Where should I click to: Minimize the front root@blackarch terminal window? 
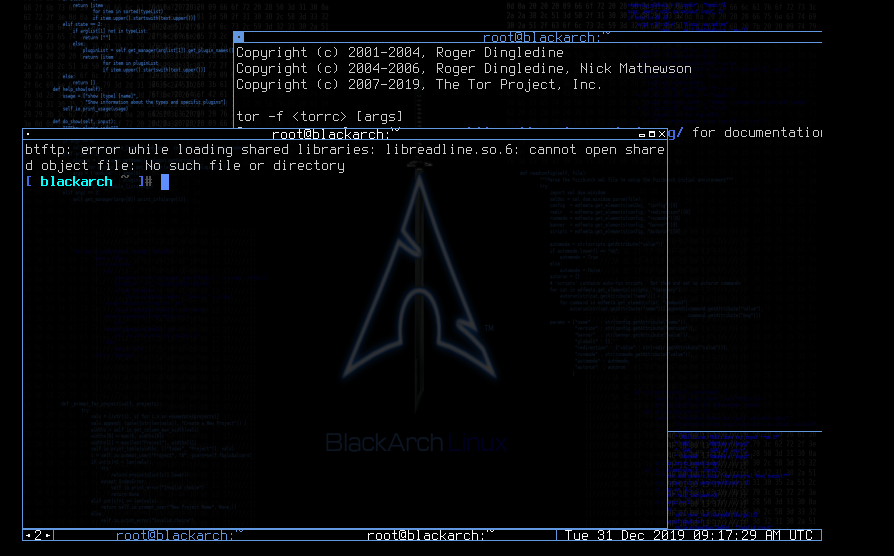642,135
